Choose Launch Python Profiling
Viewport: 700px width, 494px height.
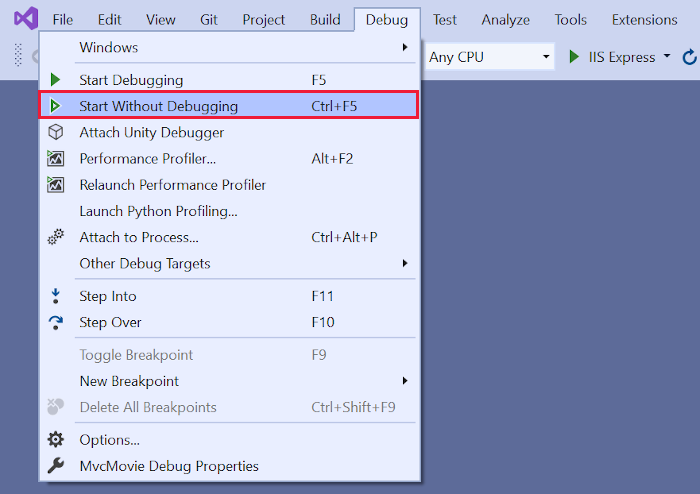[x=158, y=211]
